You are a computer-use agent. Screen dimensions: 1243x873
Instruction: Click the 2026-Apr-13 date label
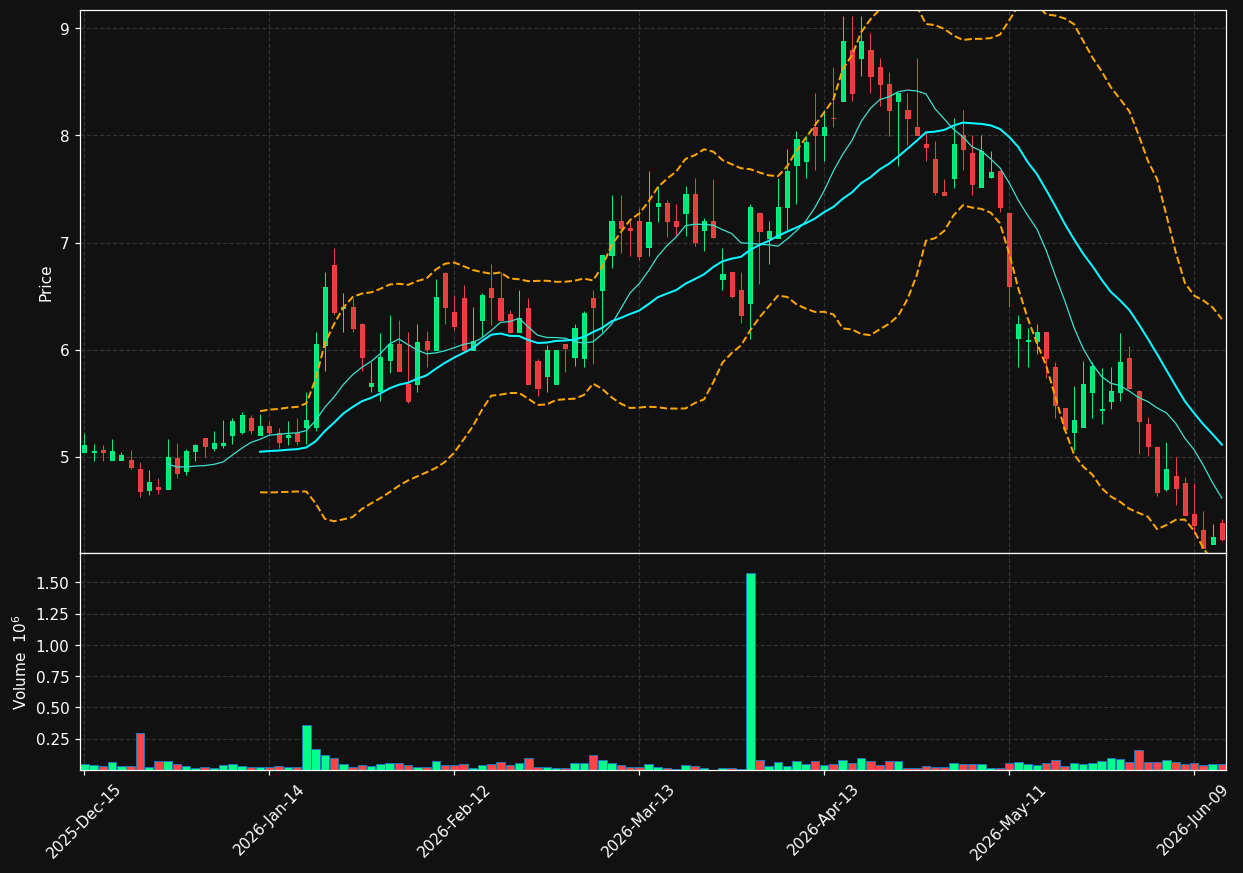tap(823, 821)
